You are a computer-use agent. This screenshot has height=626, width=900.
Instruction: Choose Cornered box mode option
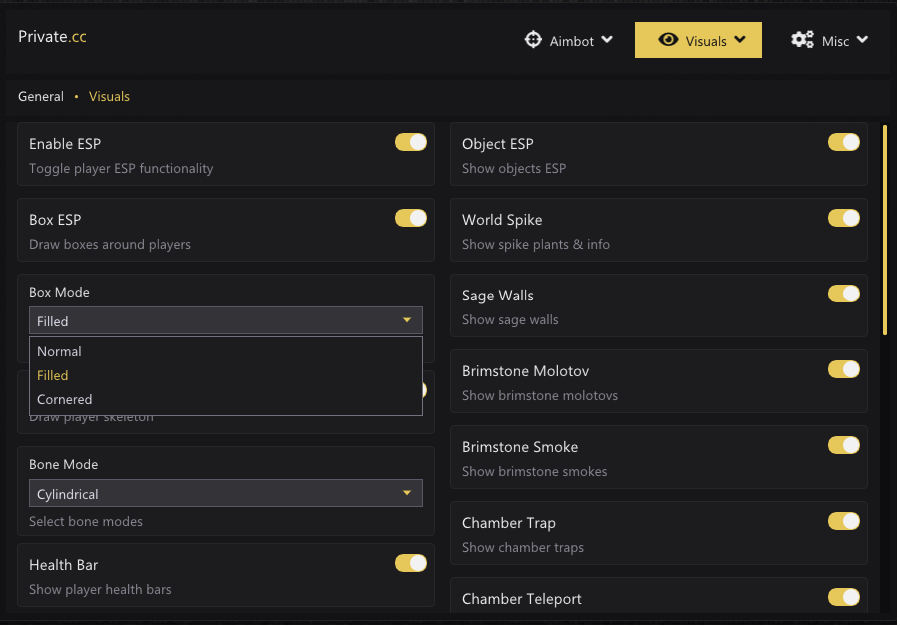pyautogui.click(x=65, y=399)
